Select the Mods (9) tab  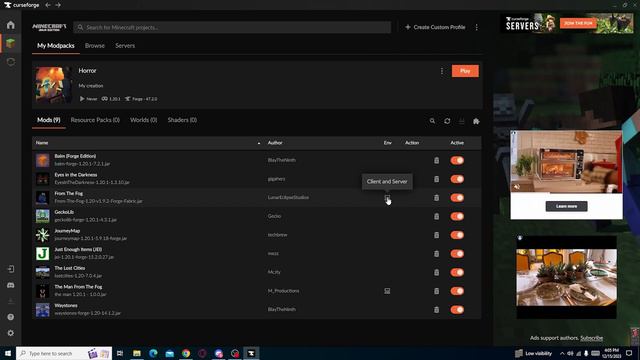click(49, 120)
